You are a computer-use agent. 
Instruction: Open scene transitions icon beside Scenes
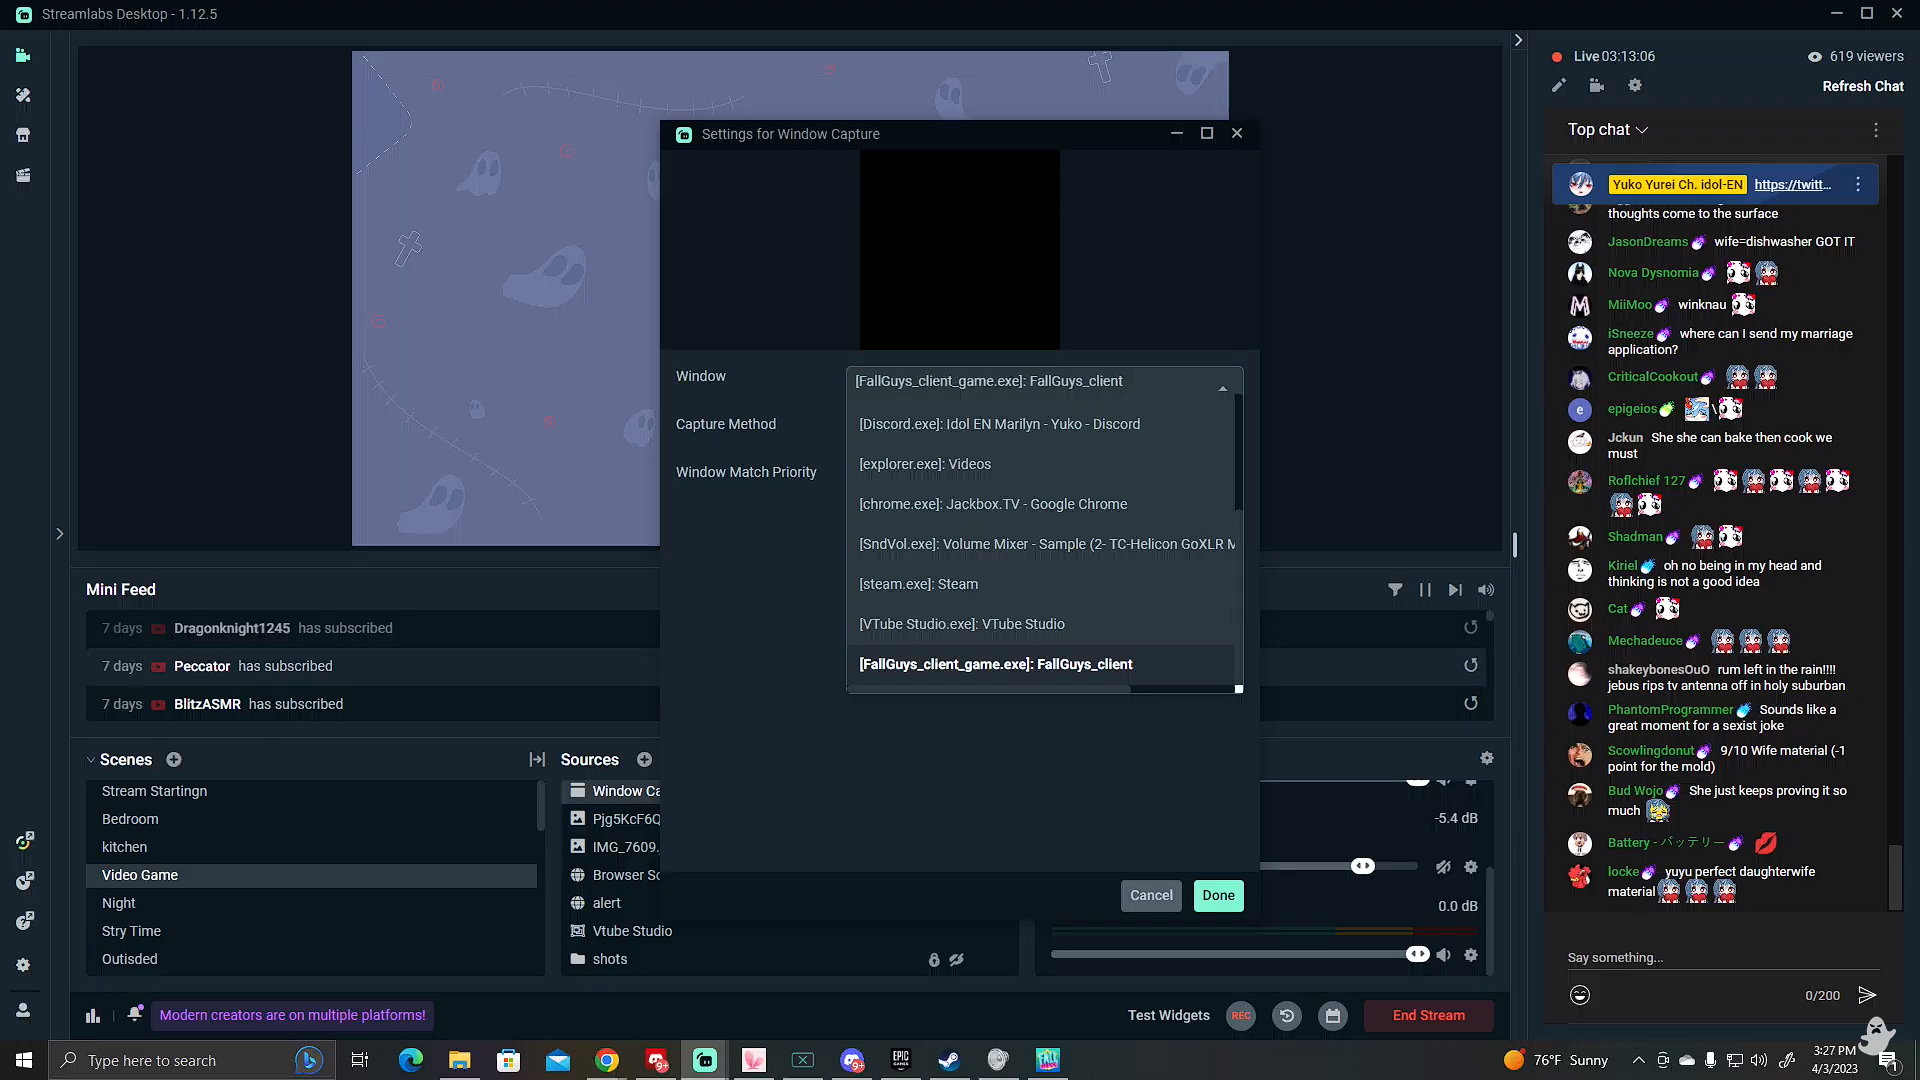point(537,760)
